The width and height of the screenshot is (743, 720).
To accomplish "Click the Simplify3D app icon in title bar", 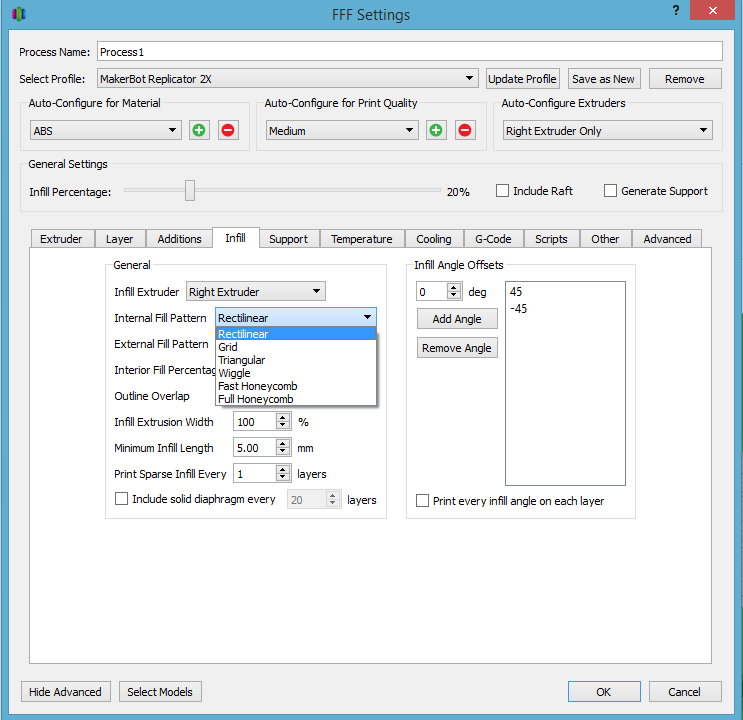I will point(18,14).
